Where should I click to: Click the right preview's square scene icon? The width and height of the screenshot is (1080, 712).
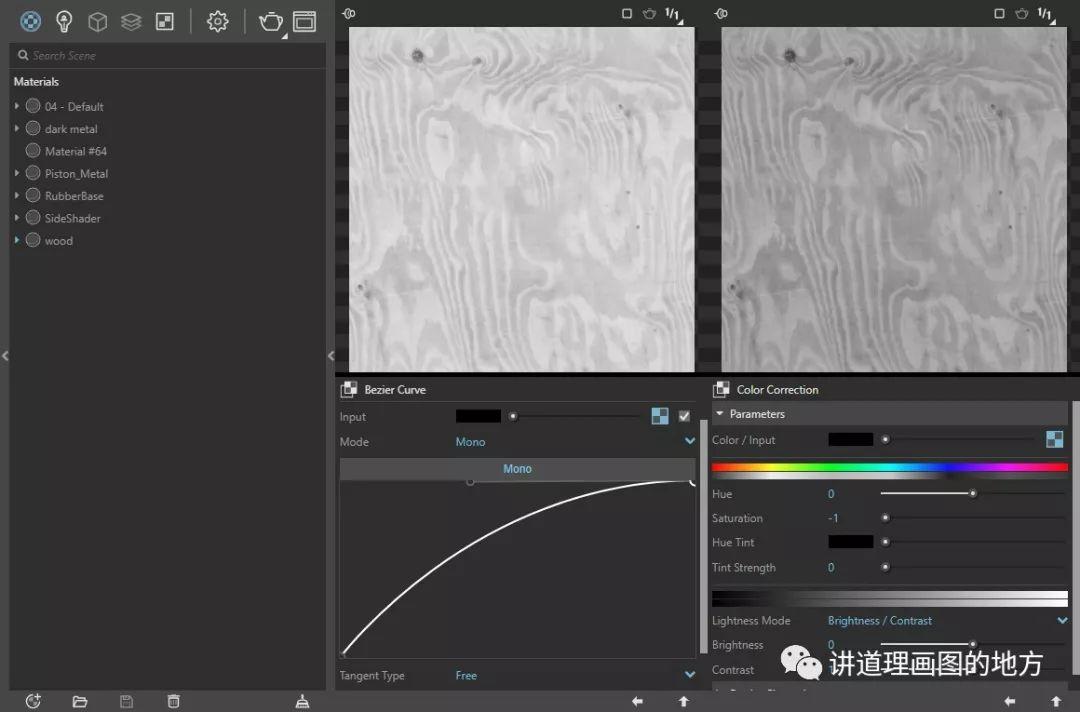(999, 14)
